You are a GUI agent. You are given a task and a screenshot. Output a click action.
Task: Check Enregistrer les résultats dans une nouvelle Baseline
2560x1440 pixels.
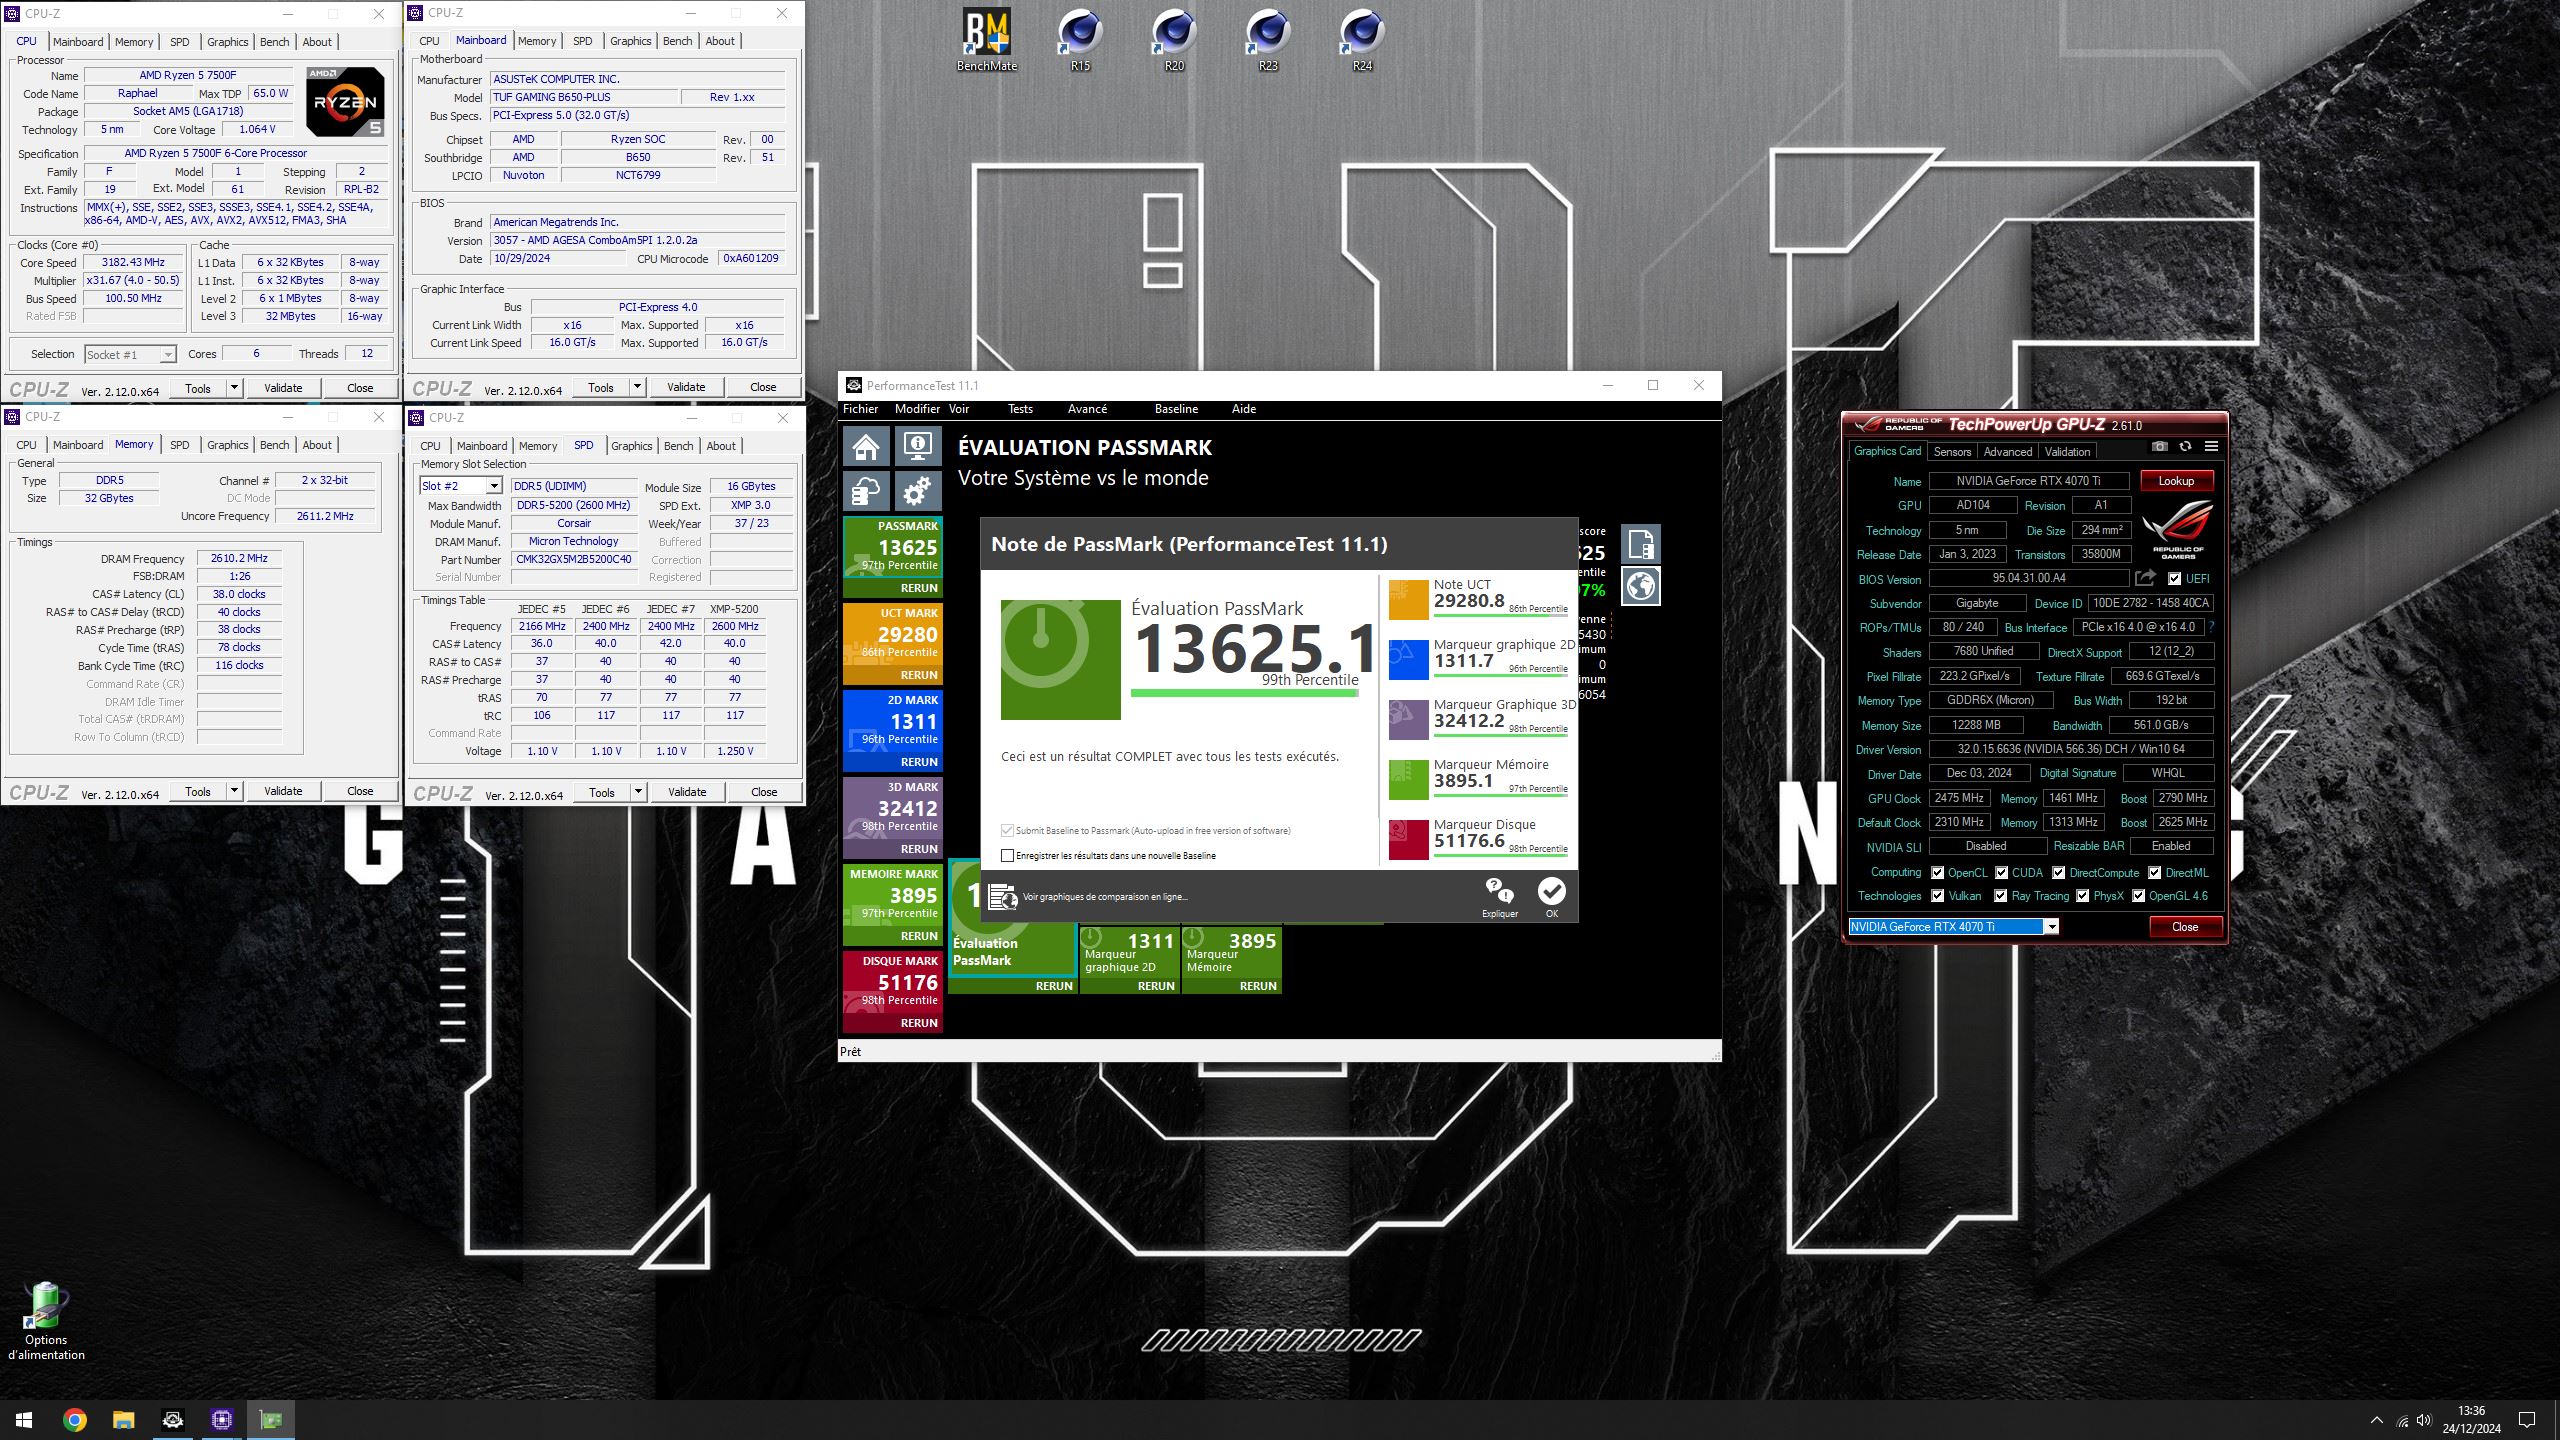1007,855
